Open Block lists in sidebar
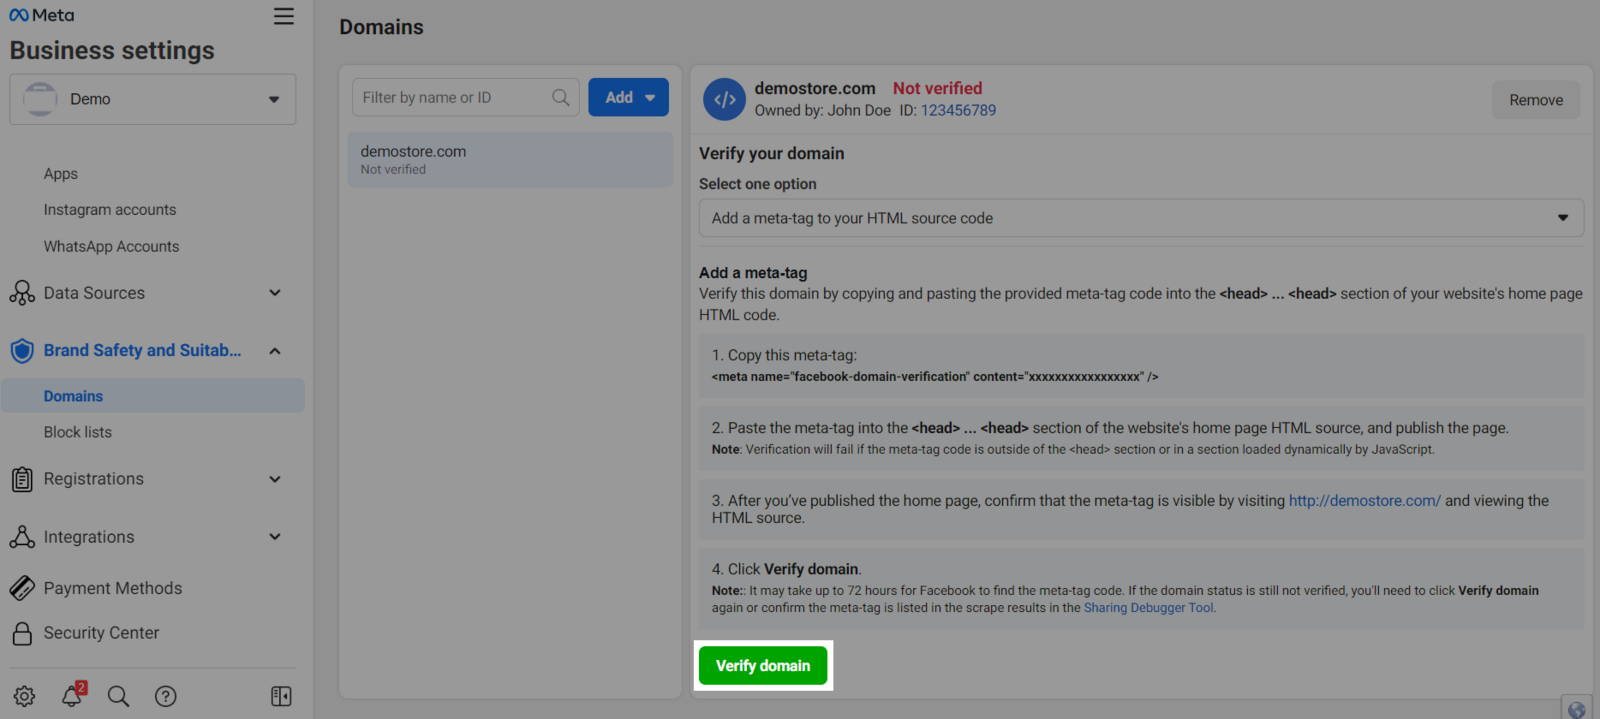The image size is (1600, 719). coord(78,432)
